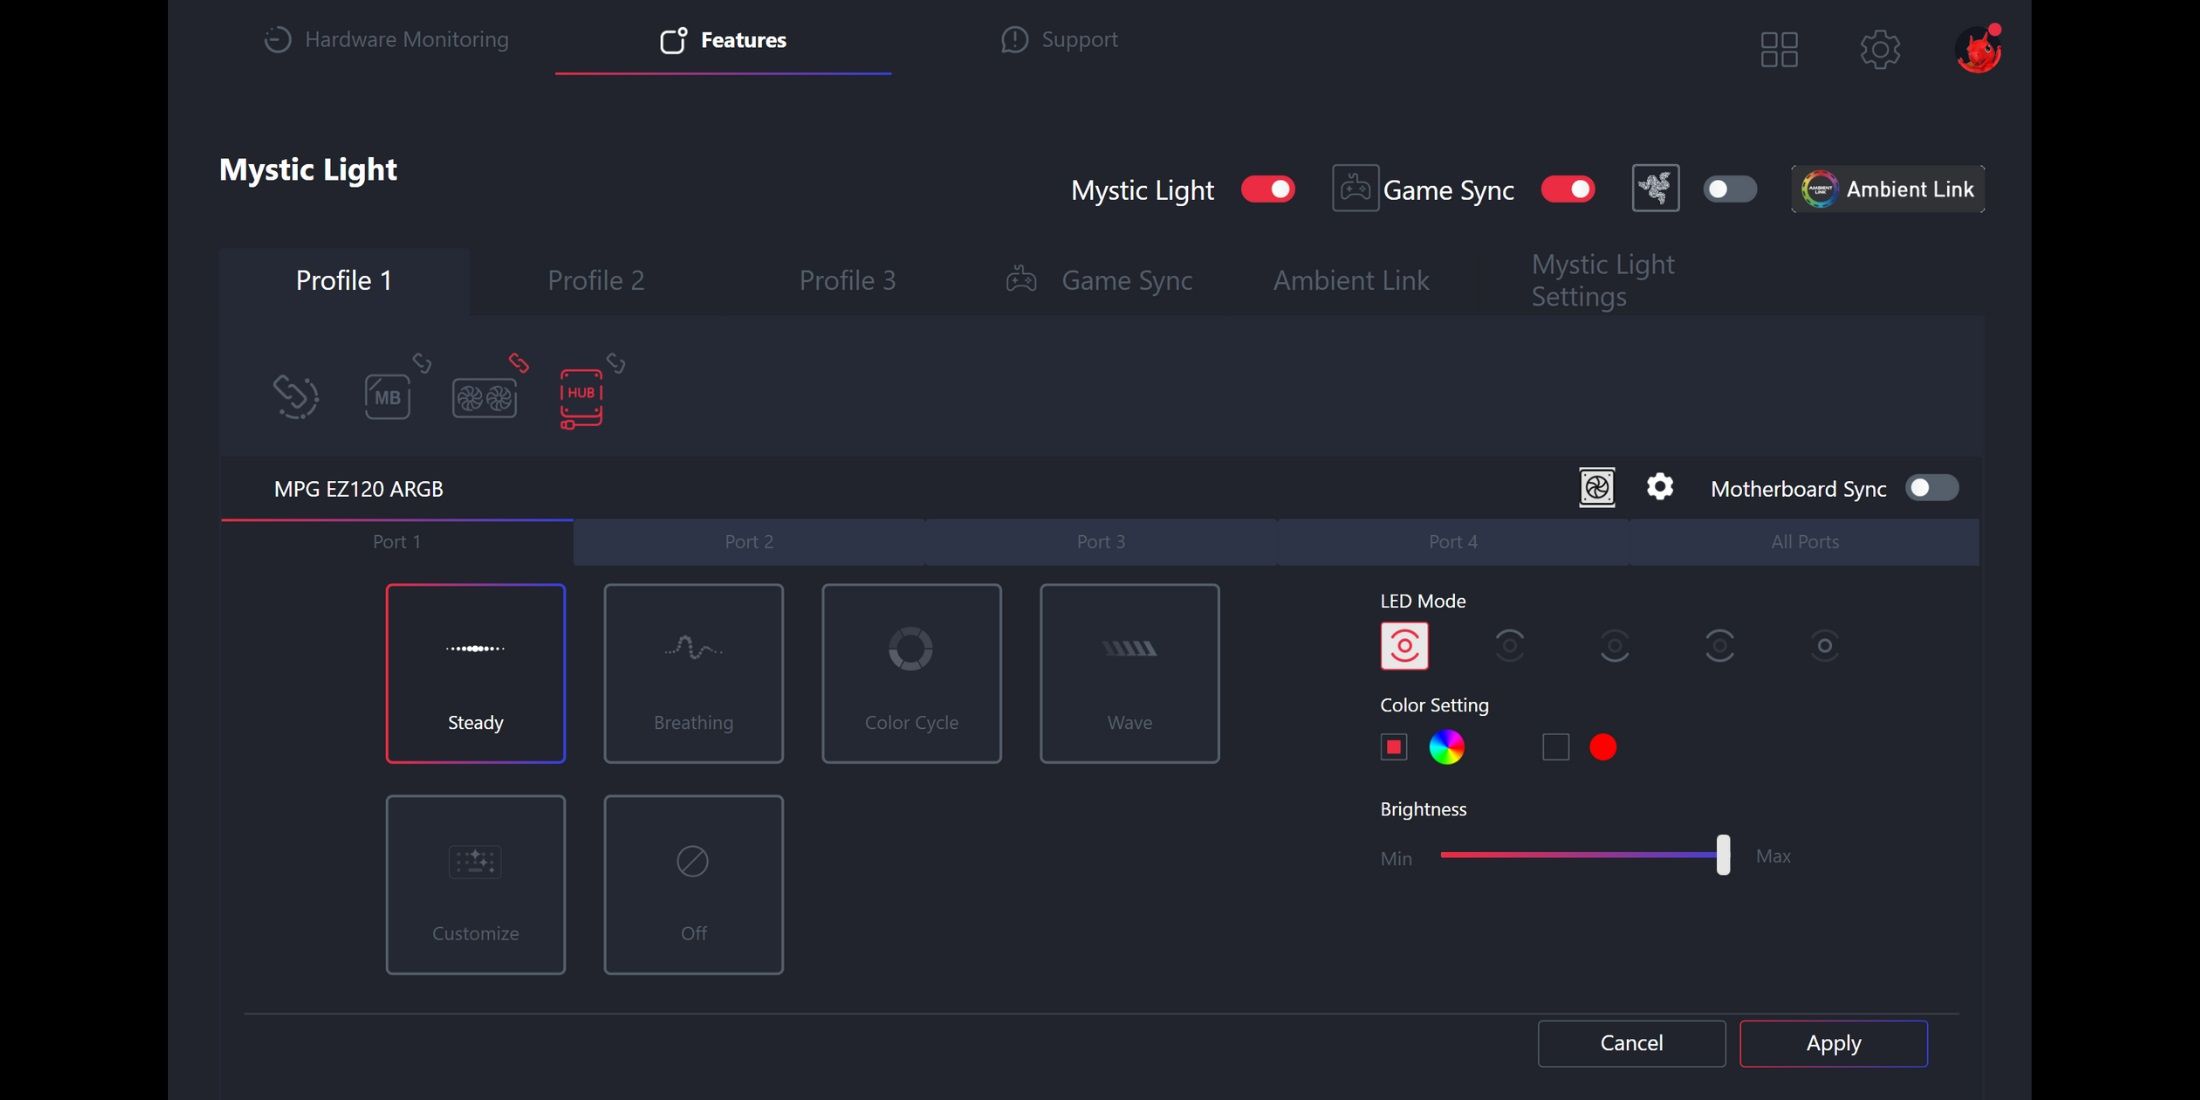
Task: Disable the Game Sync toggle
Action: pyautogui.click(x=1567, y=189)
